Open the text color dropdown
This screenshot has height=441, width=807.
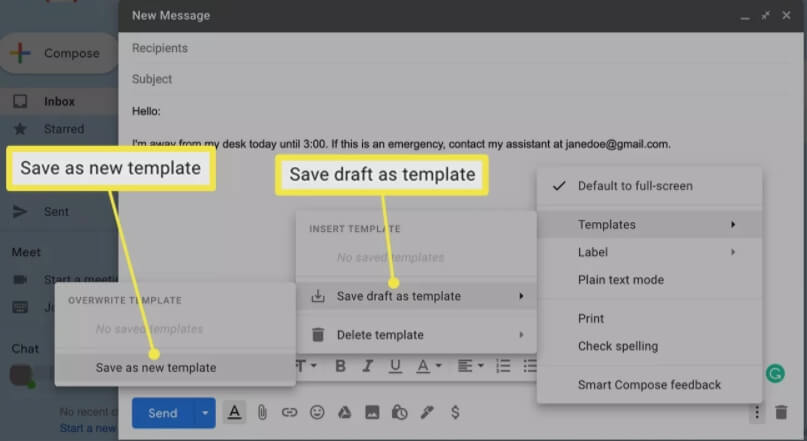429,366
